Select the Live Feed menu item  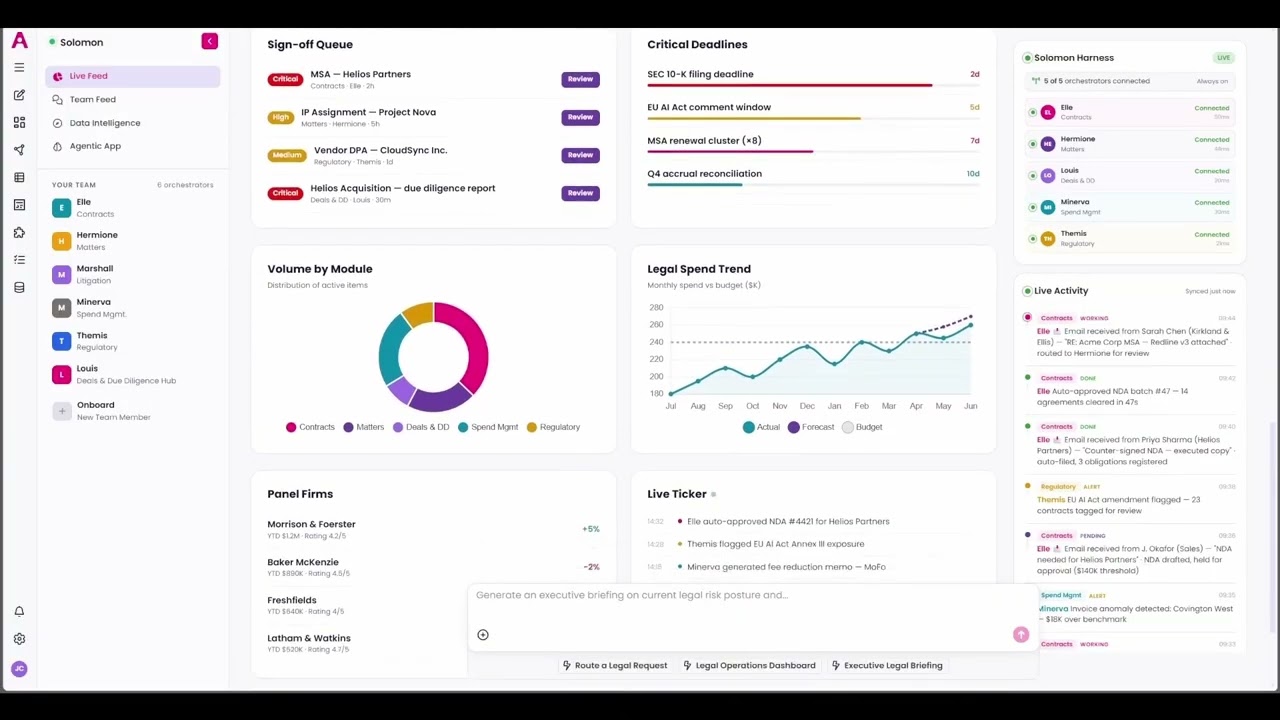(132, 76)
